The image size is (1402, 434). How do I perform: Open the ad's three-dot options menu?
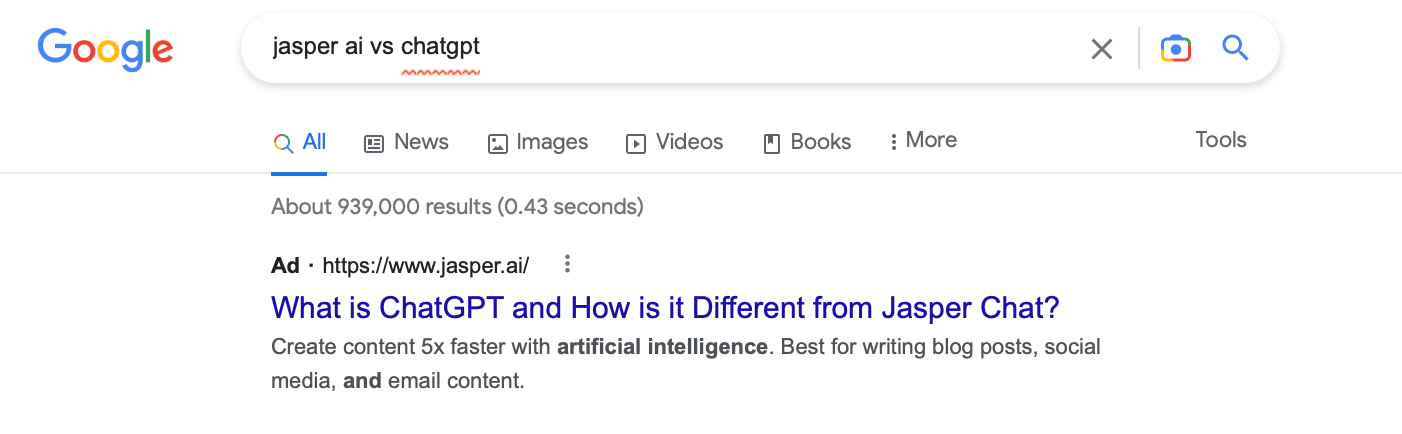[x=567, y=265]
